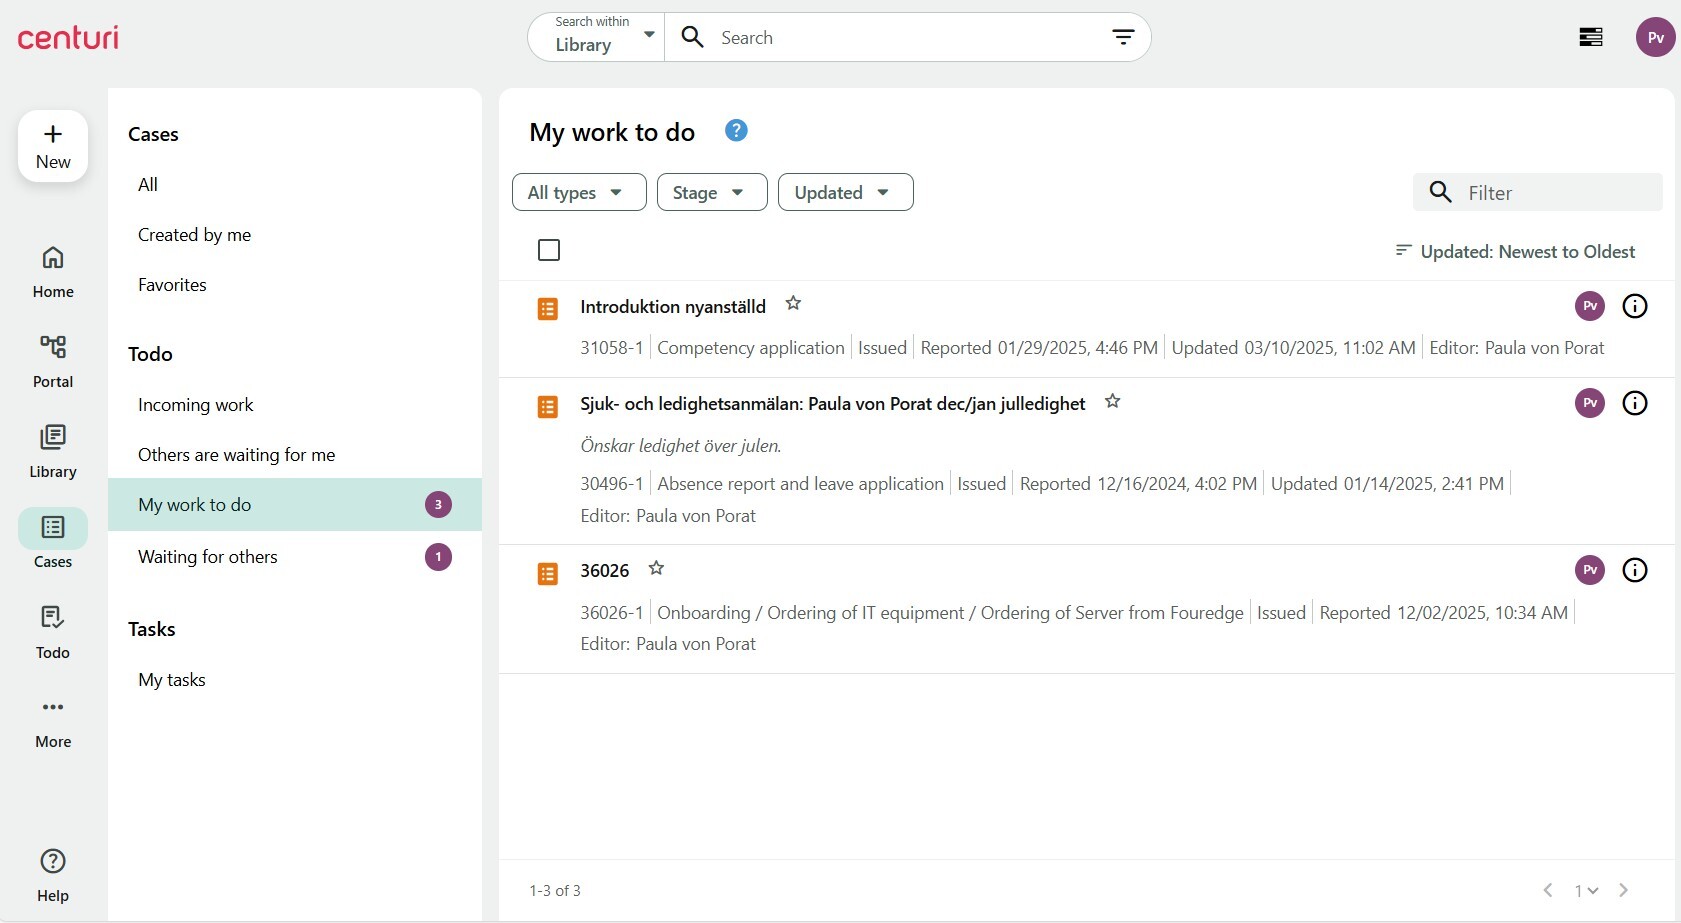Screen dimensions: 1681x923
Task: Toggle the server view icon in header
Action: coord(1590,37)
